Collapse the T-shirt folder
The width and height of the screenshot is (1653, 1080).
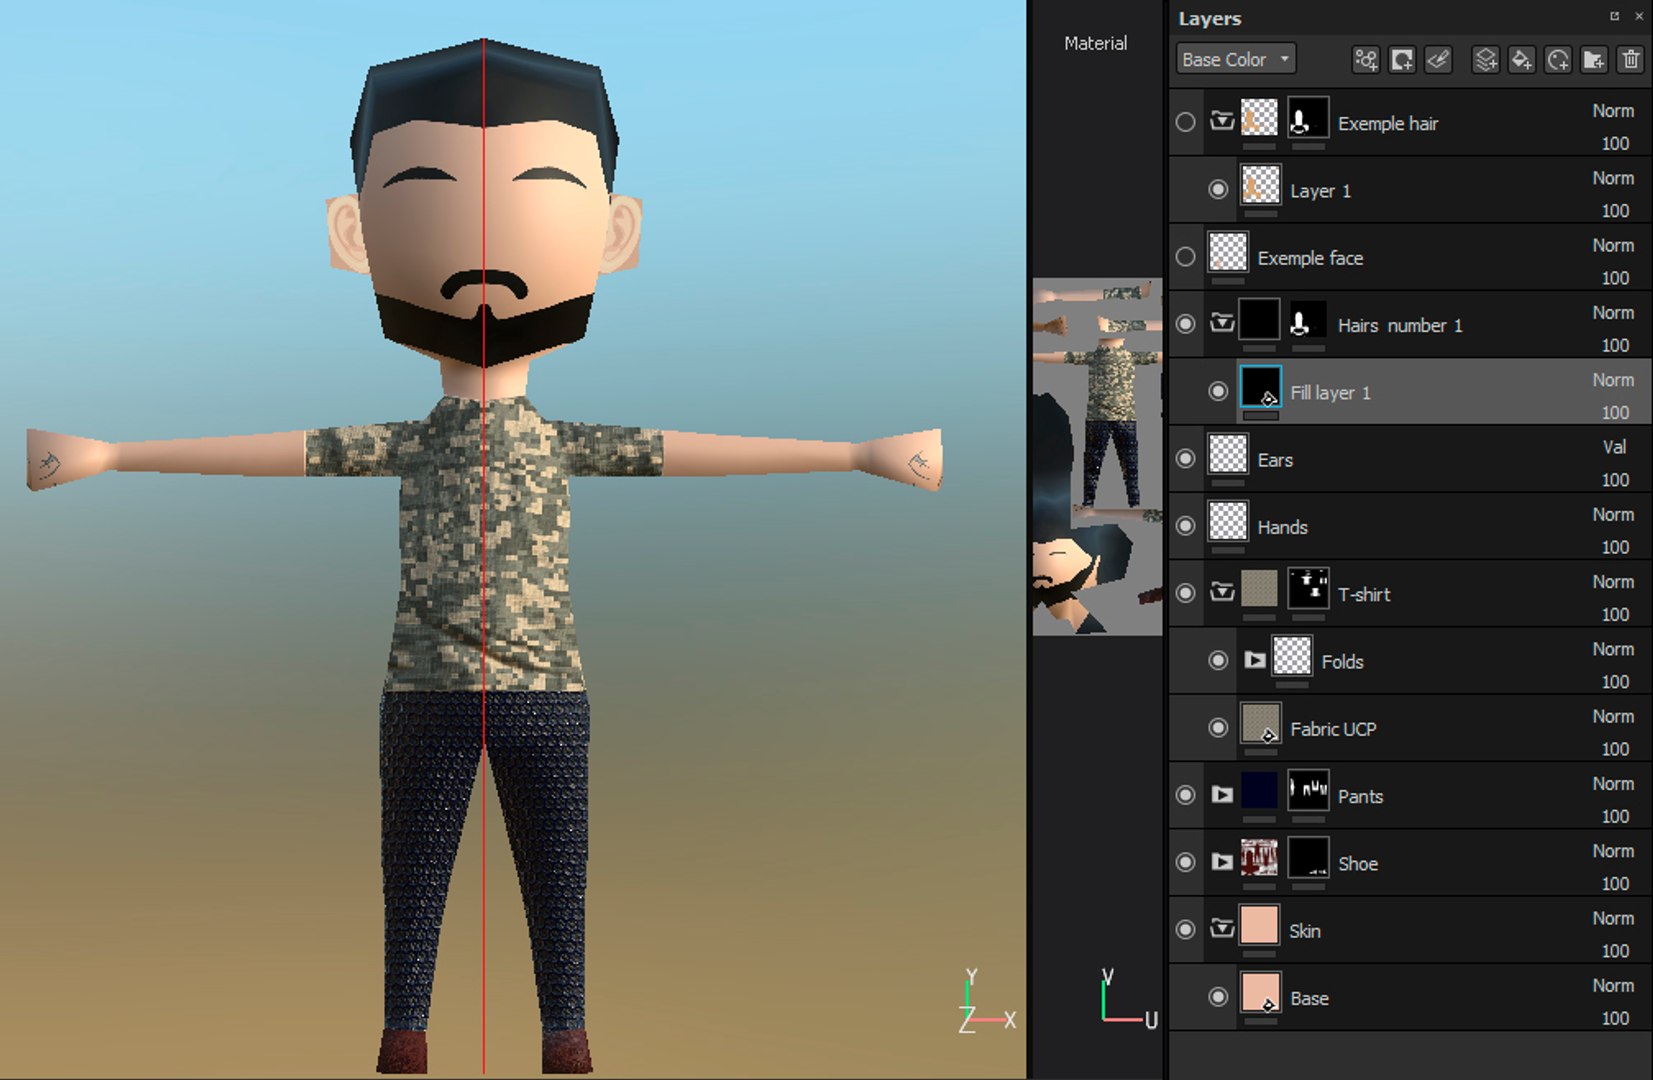point(1221,592)
